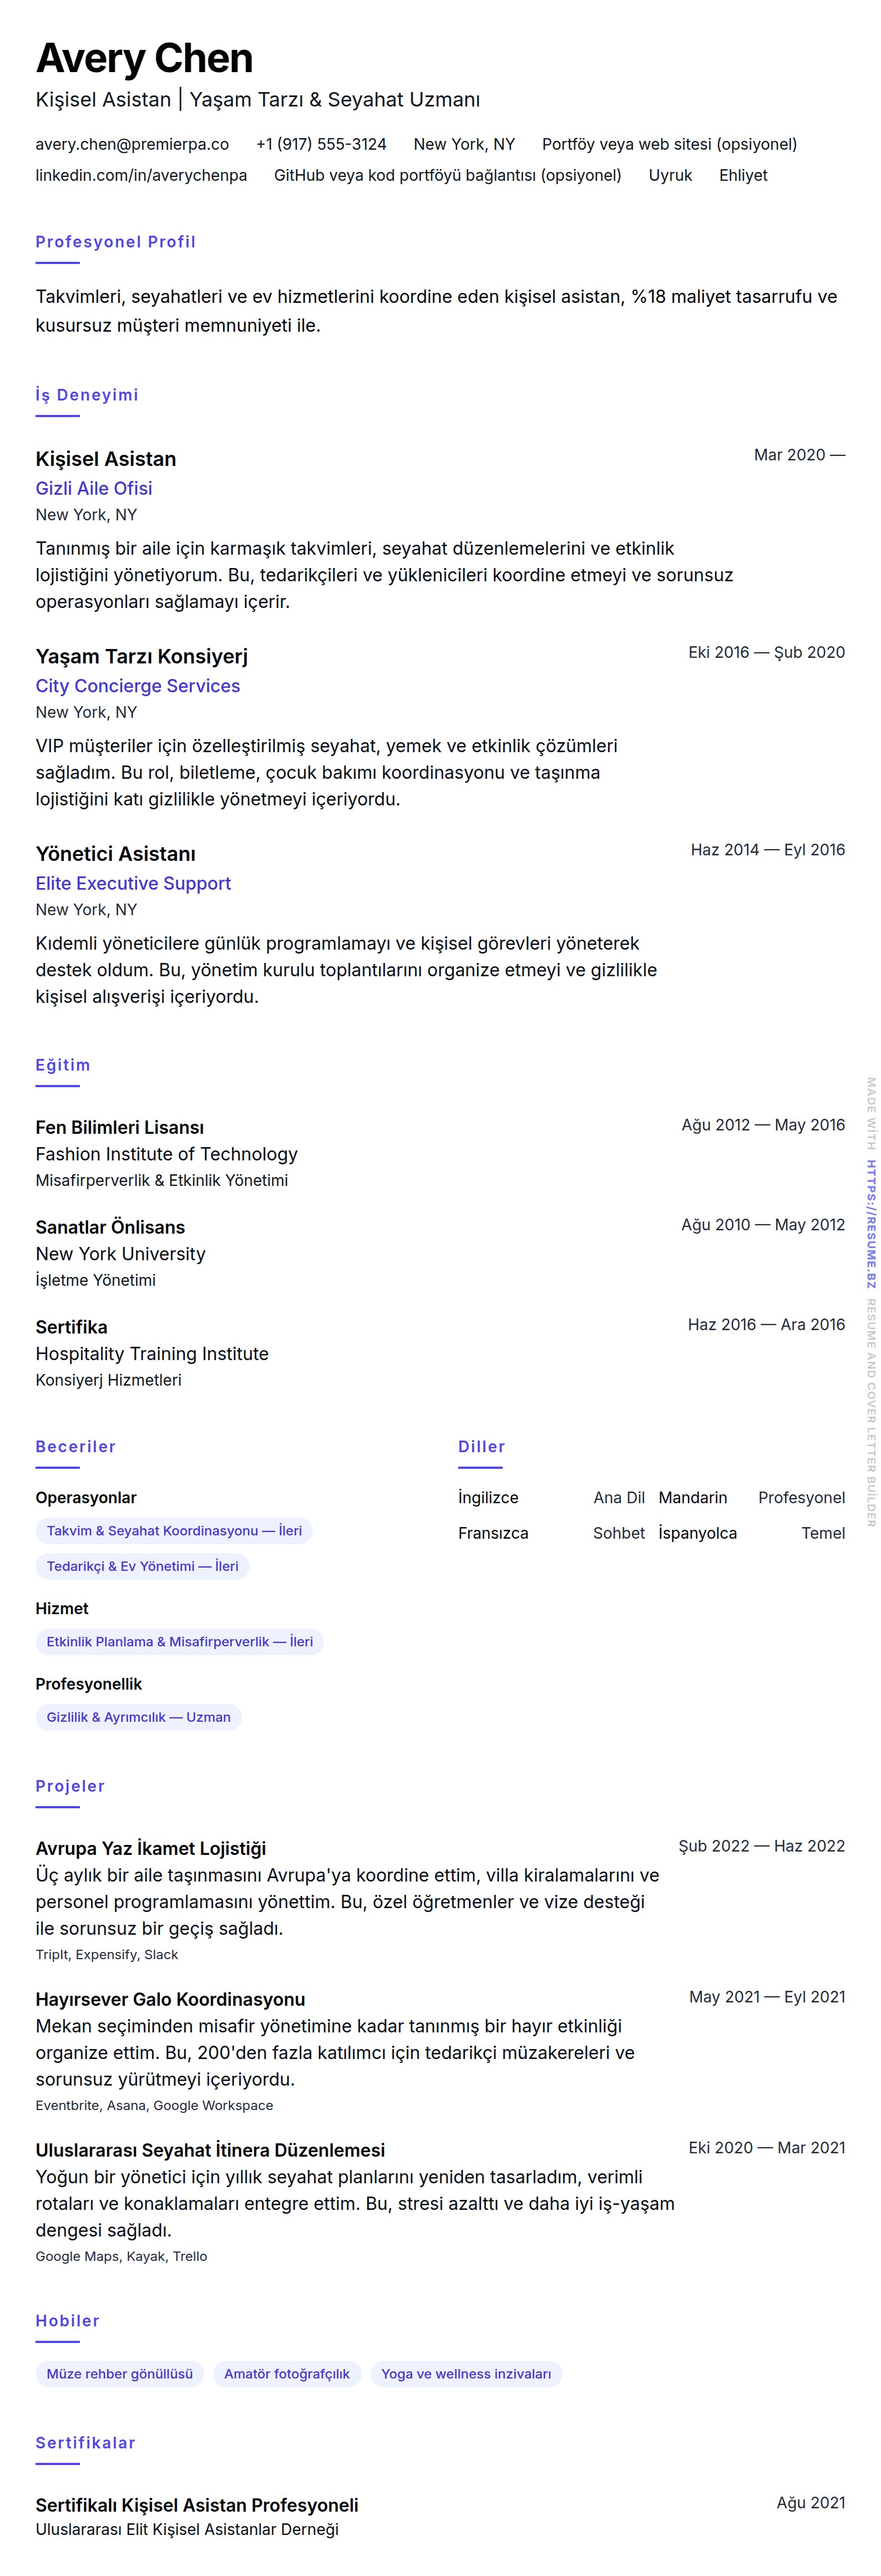Select the Amatör fotoğrafçılık hobby tag
Screen dimensions: 881x2576
pyautogui.click(x=287, y=2373)
